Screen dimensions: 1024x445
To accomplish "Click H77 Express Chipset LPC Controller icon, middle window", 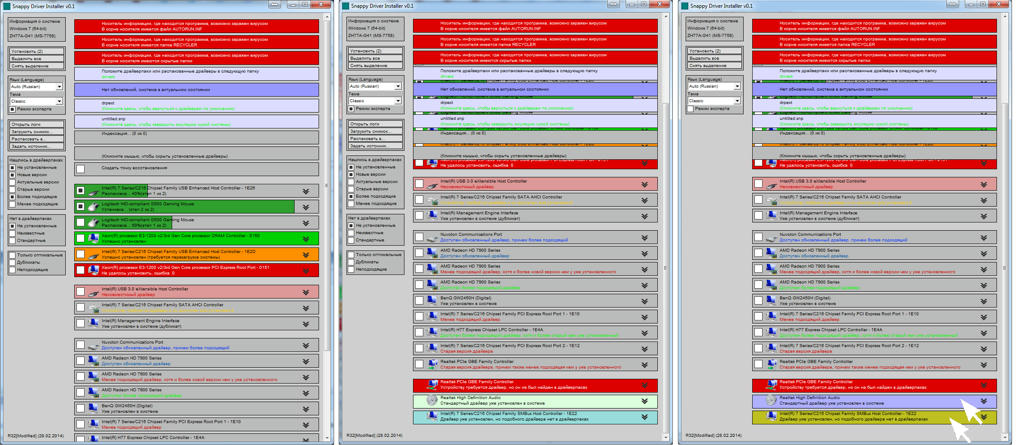I will [433, 333].
